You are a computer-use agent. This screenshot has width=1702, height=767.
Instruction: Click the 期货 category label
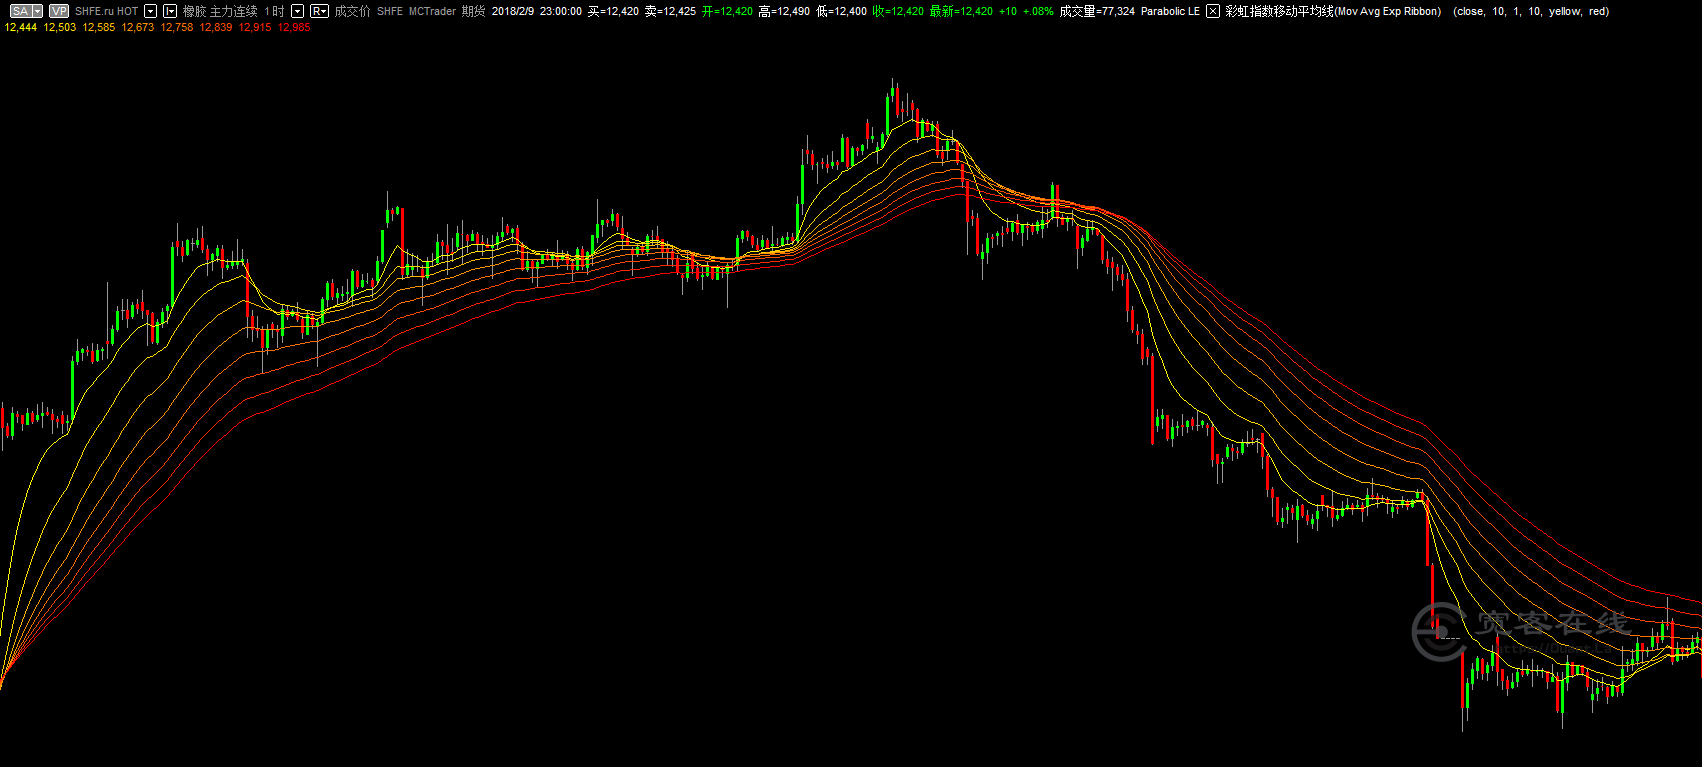(474, 11)
